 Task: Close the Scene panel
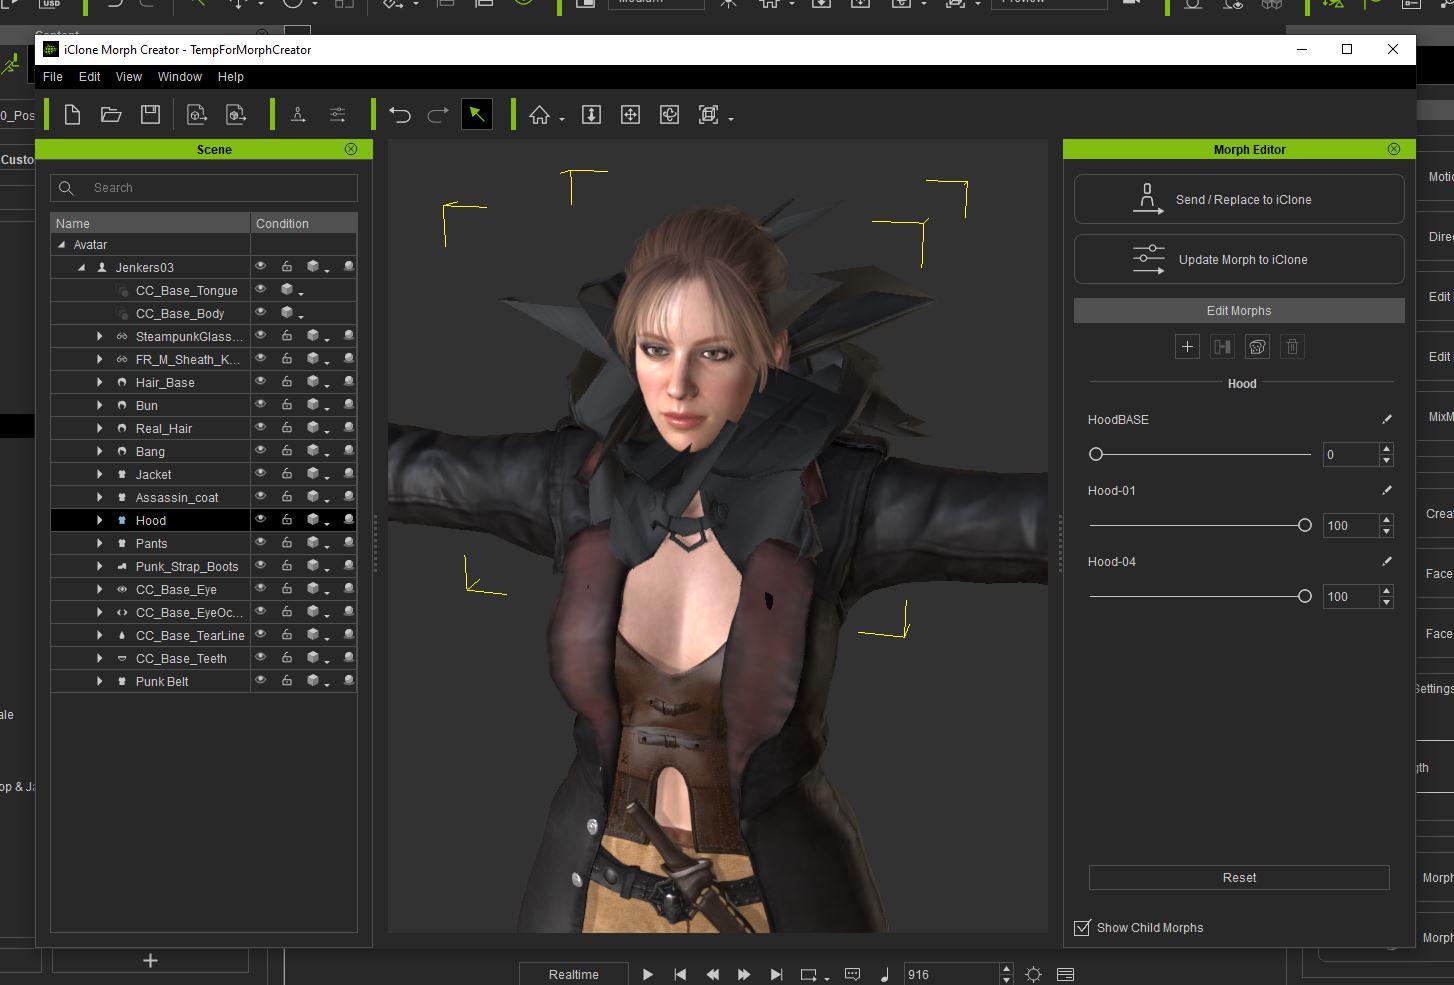(x=351, y=149)
